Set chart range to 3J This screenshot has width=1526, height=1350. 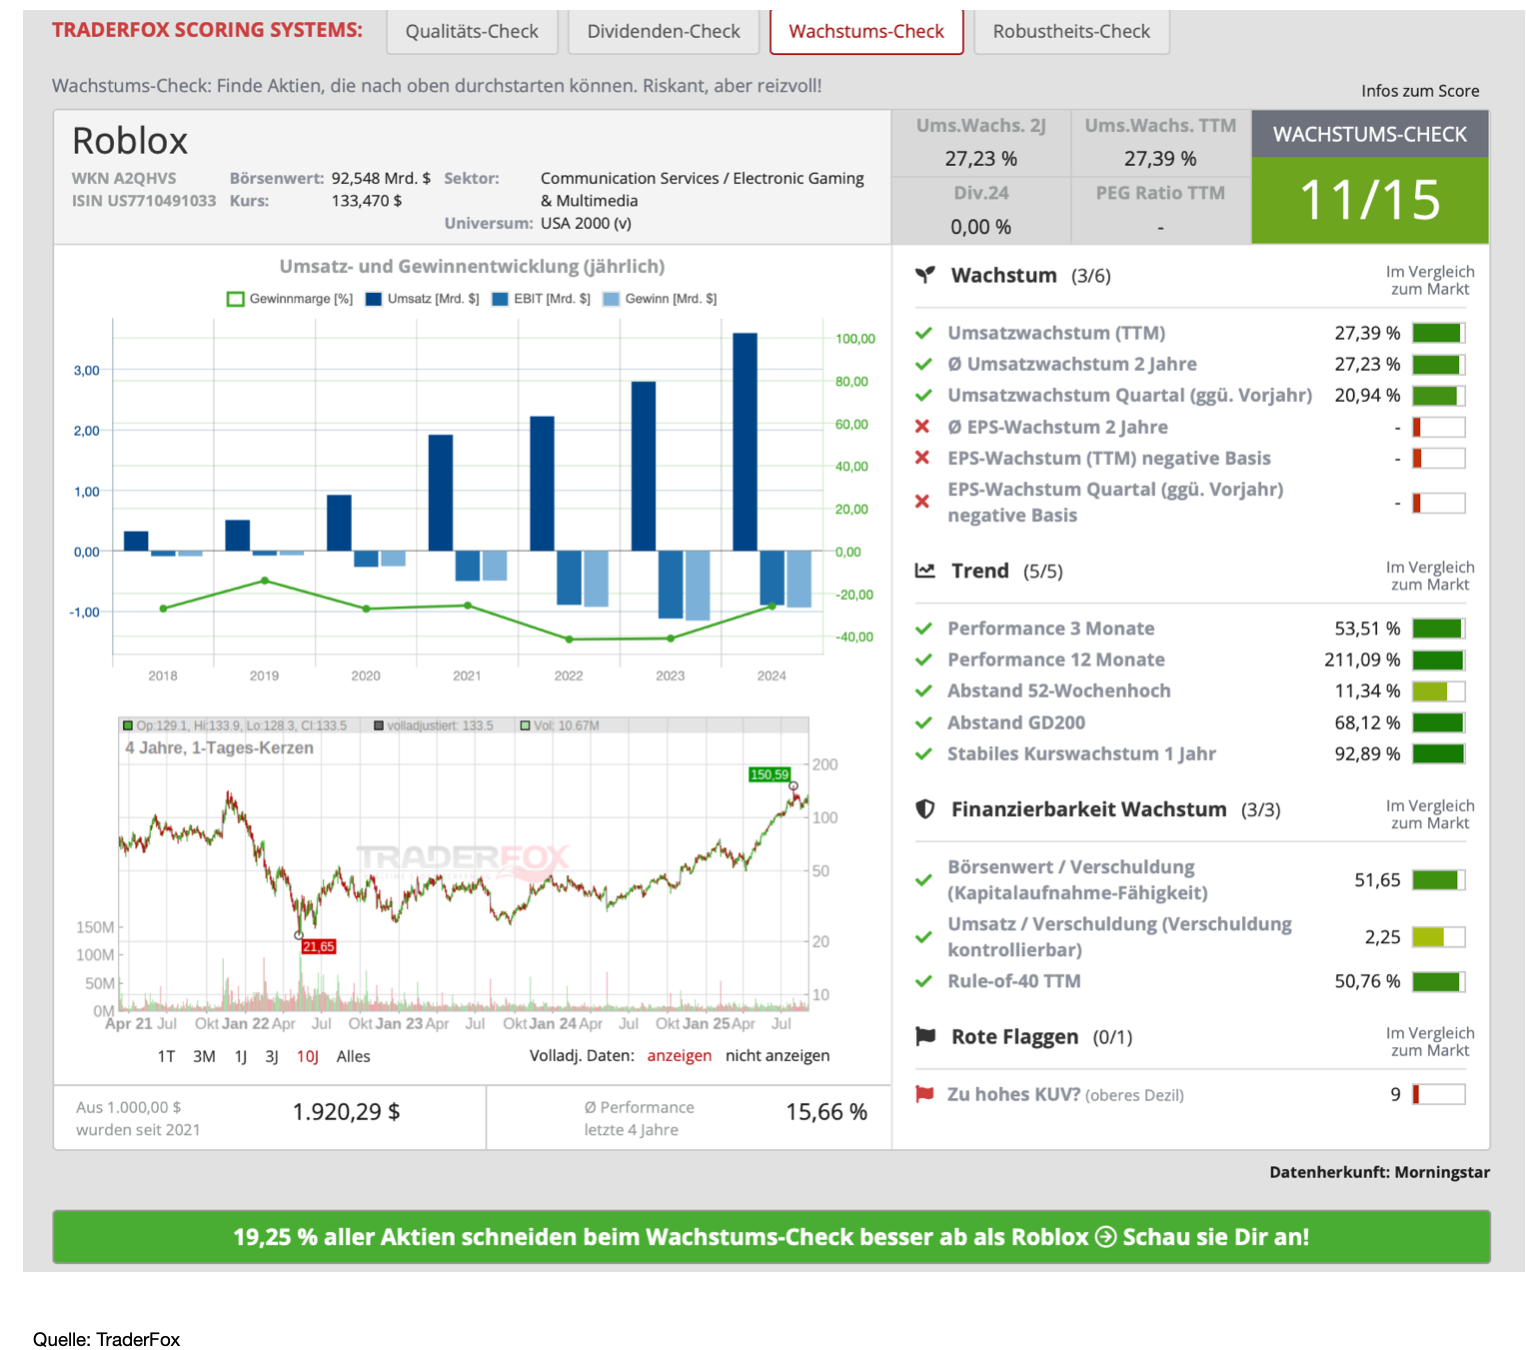[x=272, y=1056]
